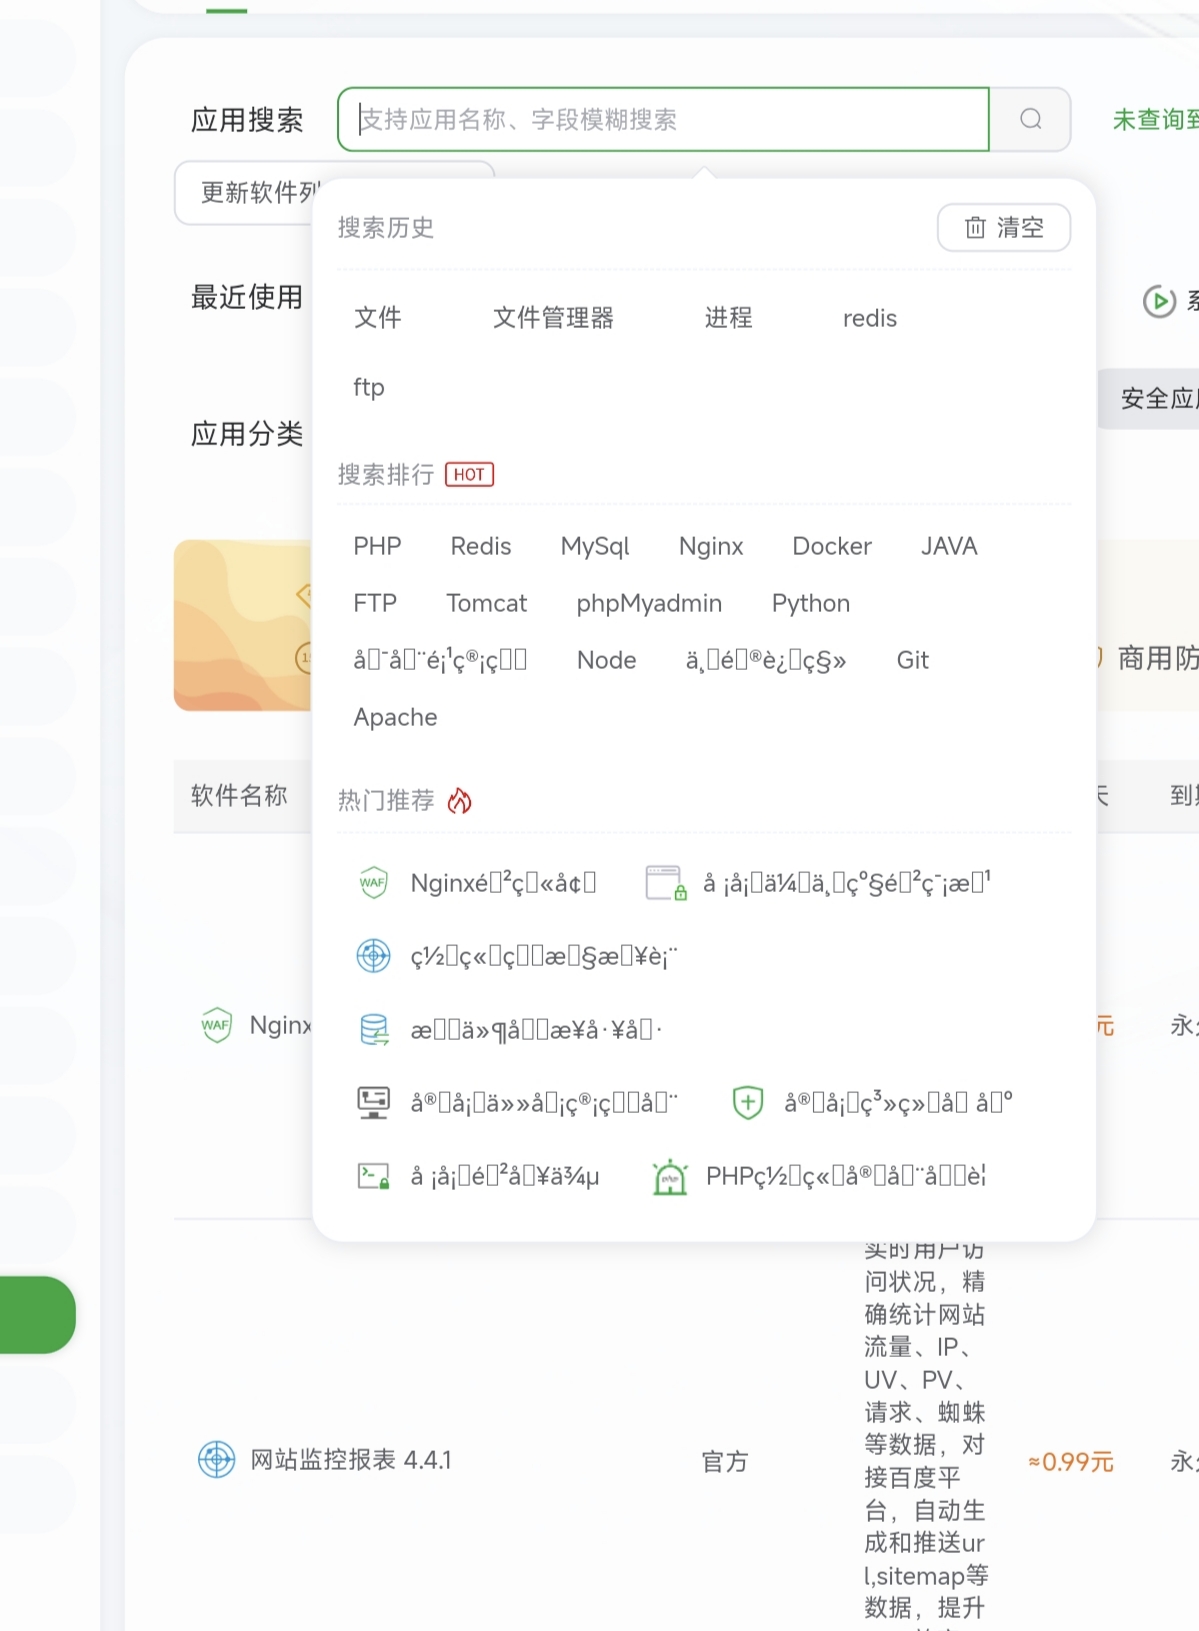Screen dimensions: 1199x1631
Task: Choose Git from search ranking
Action: [913, 660]
